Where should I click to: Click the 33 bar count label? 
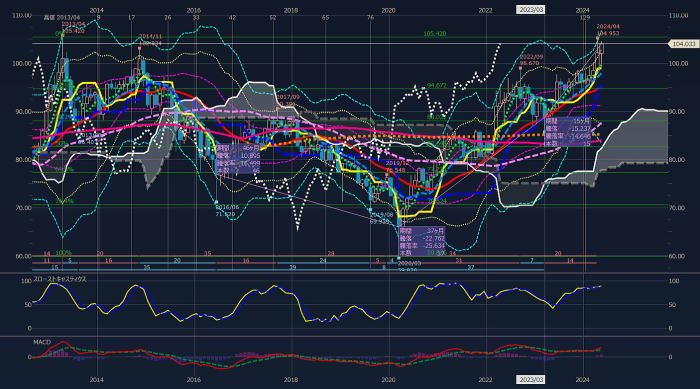(x=196, y=18)
